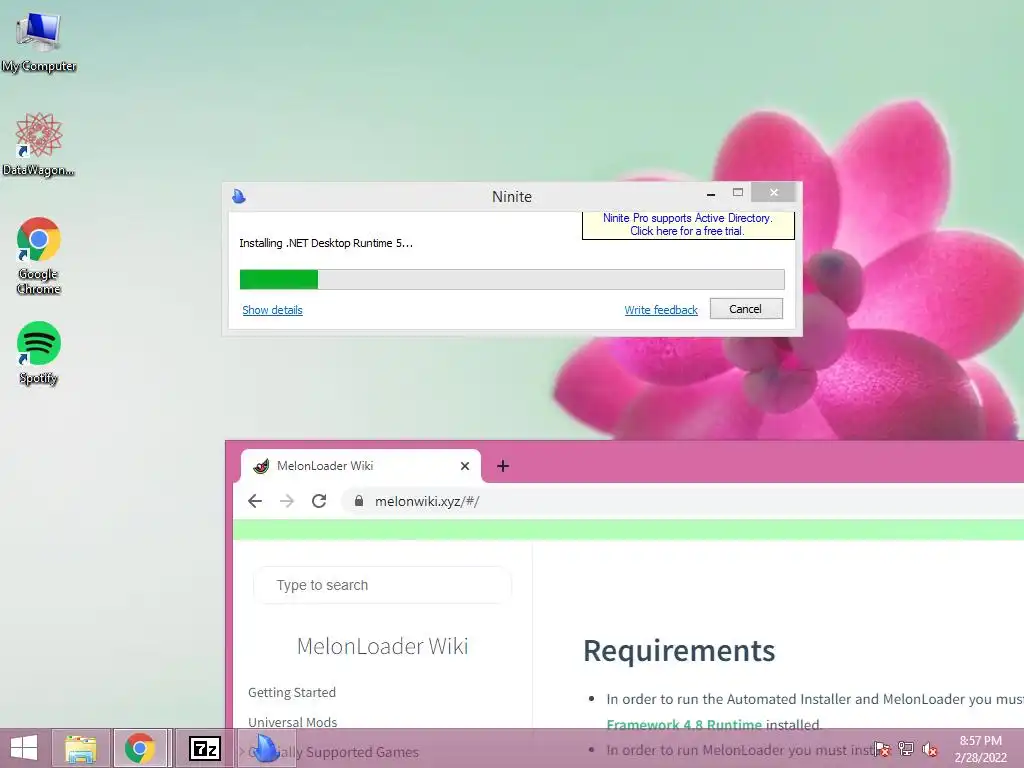Open the network tray icon

click(x=906, y=749)
